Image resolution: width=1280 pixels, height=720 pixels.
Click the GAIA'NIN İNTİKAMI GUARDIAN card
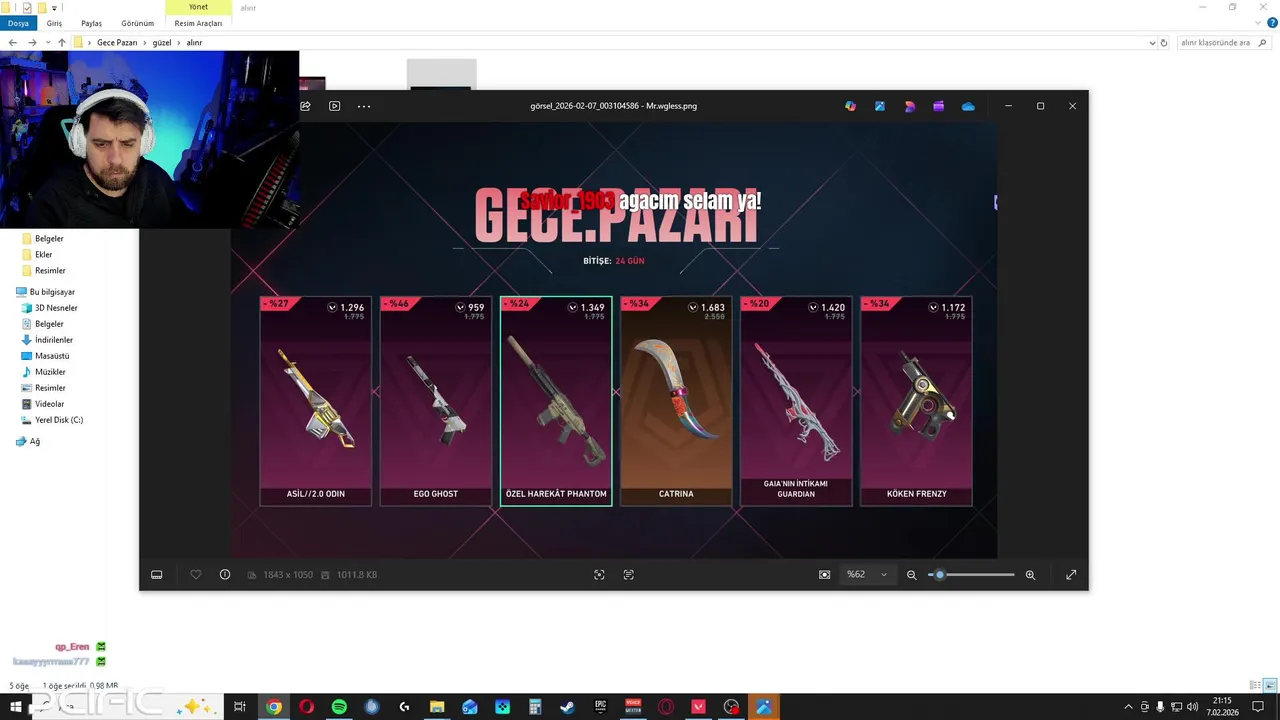pyautogui.click(x=796, y=401)
